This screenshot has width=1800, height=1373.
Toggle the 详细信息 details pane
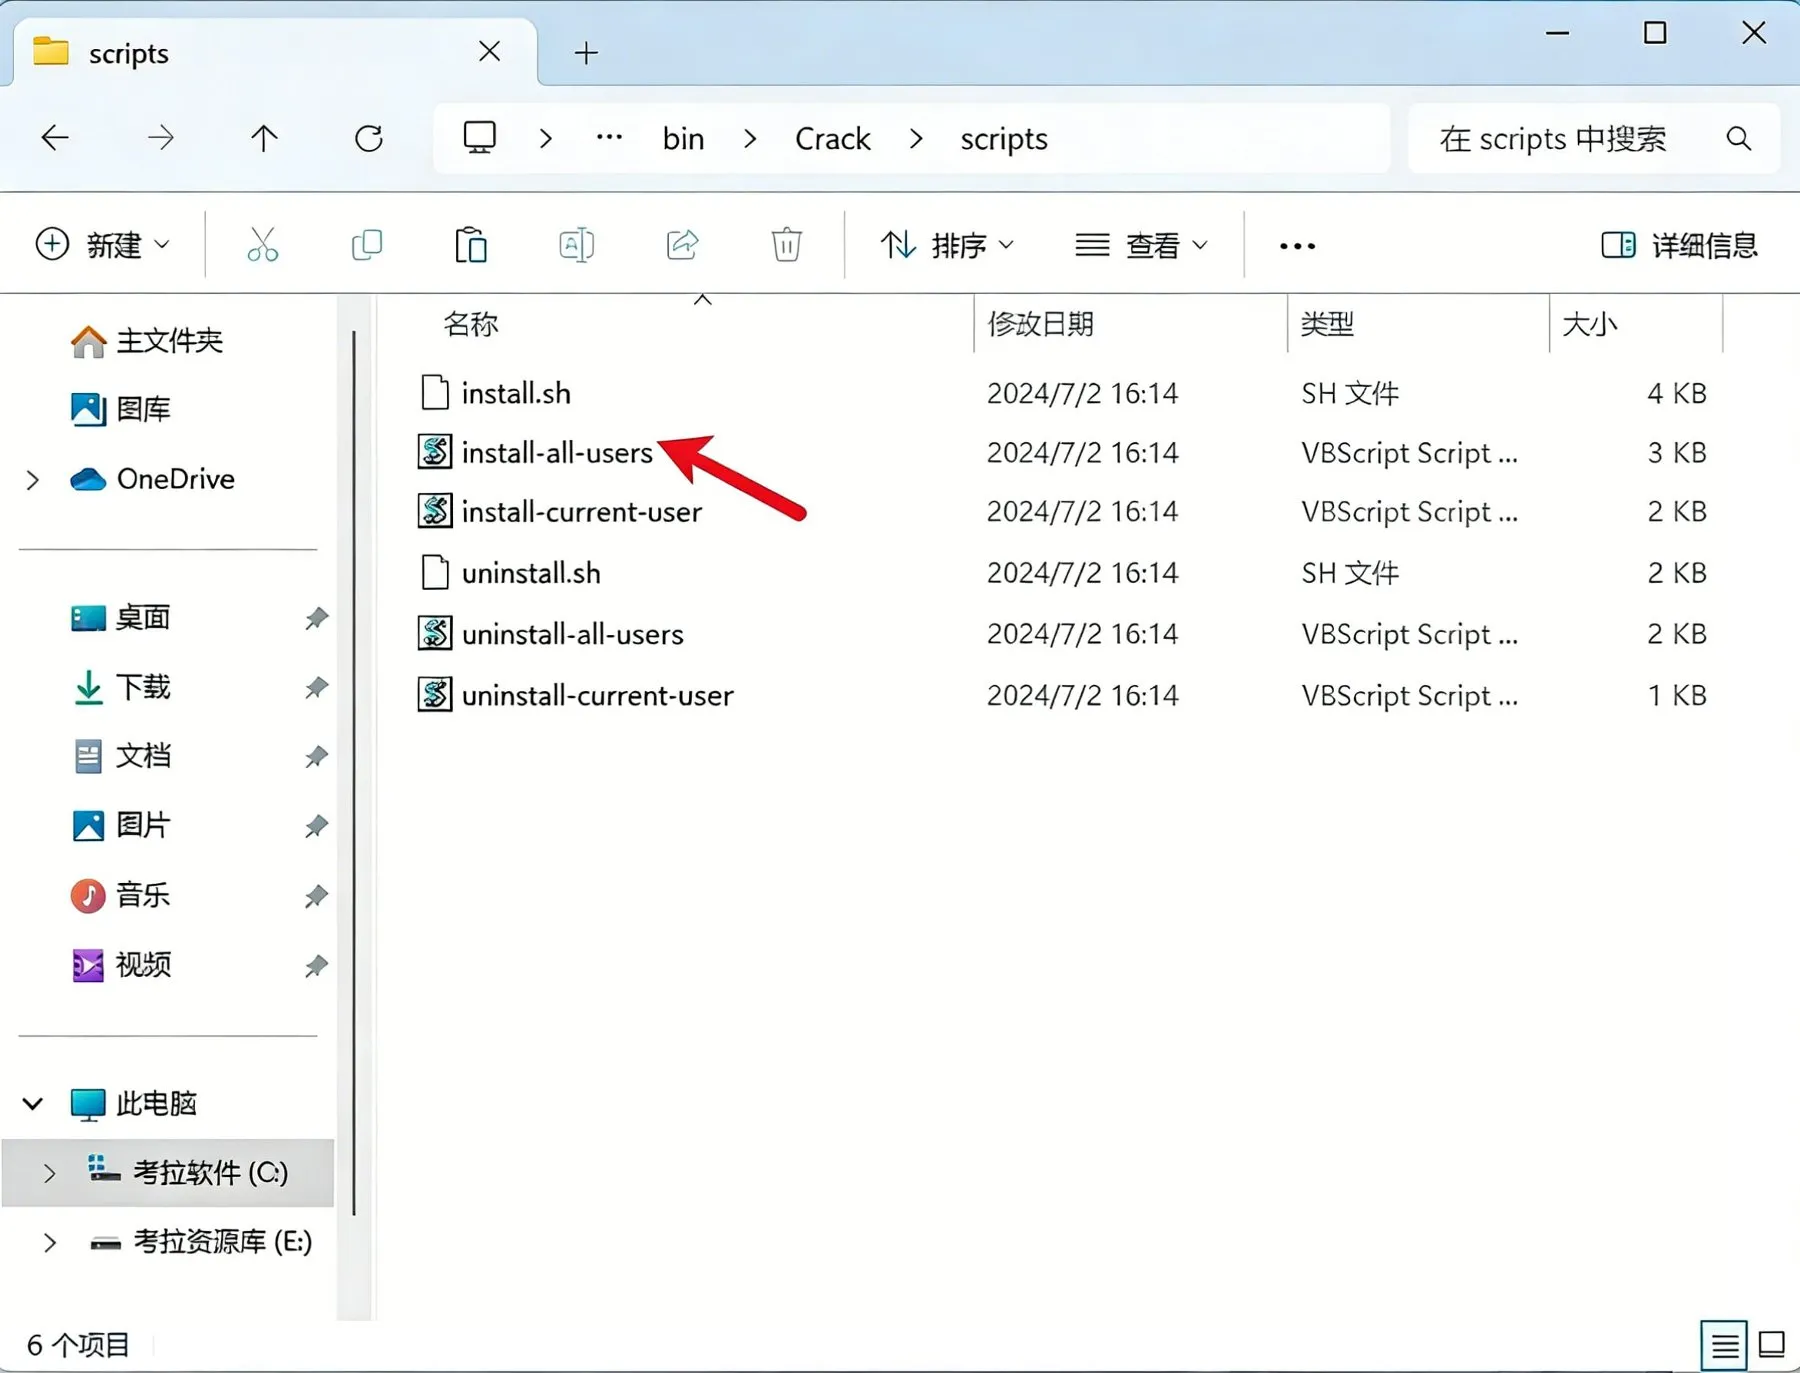click(x=1679, y=245)
